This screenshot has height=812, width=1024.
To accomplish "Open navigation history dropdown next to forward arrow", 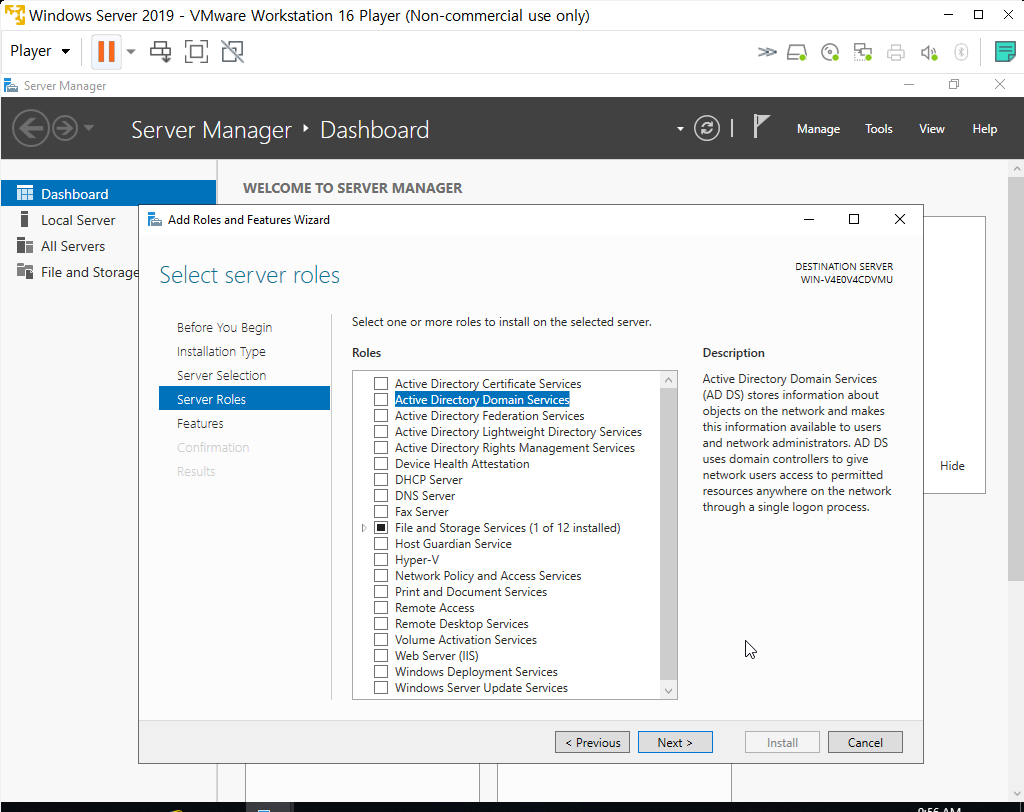I will coord(89,127).
